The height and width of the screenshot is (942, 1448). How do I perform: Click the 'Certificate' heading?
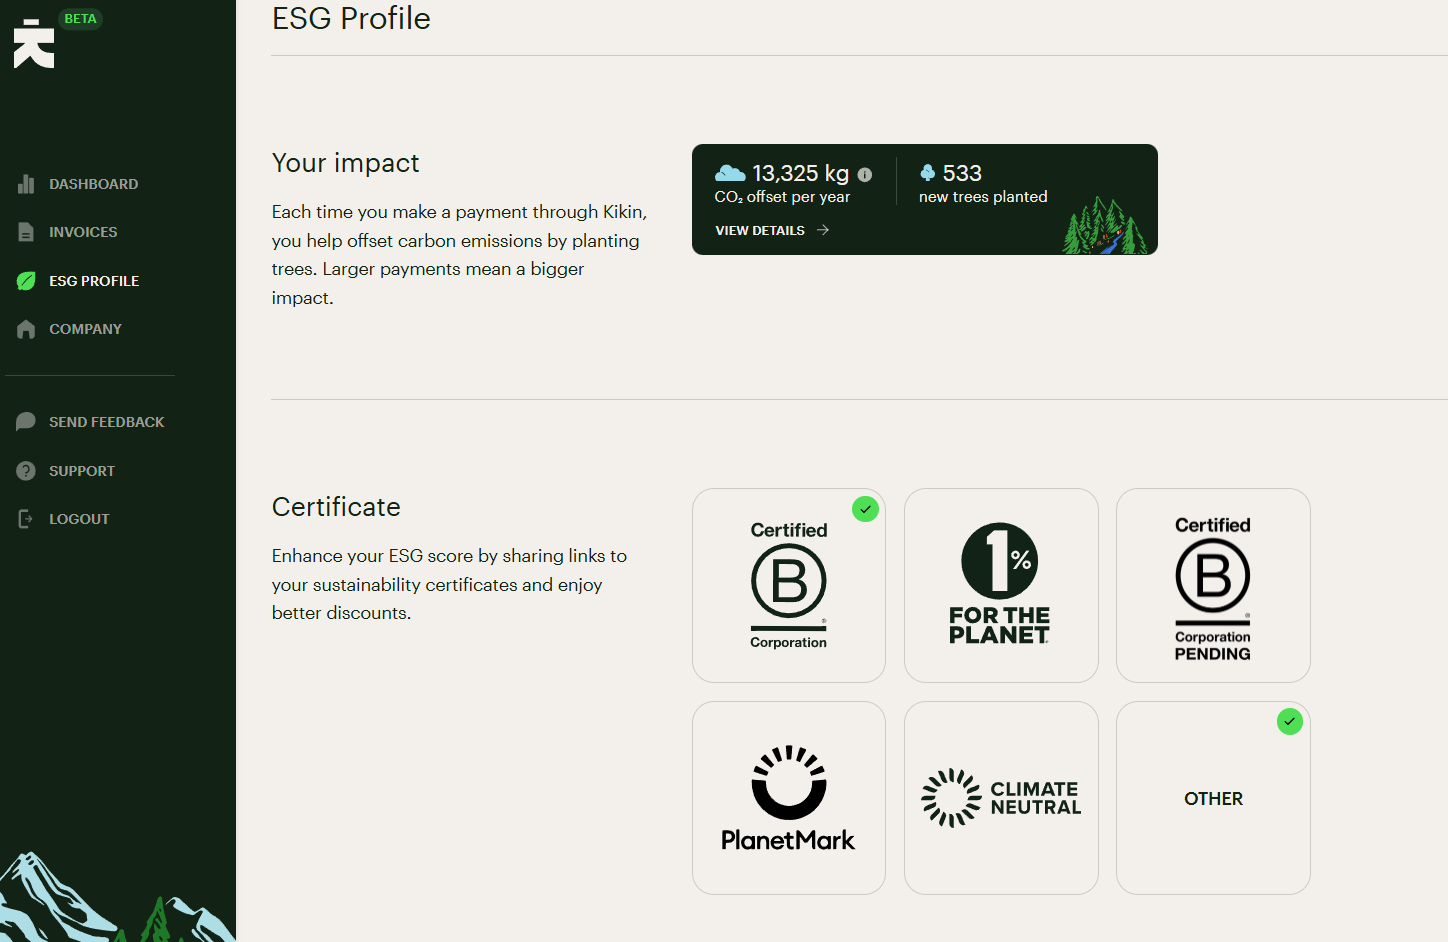pyautogui.click(x=336, y=507)
